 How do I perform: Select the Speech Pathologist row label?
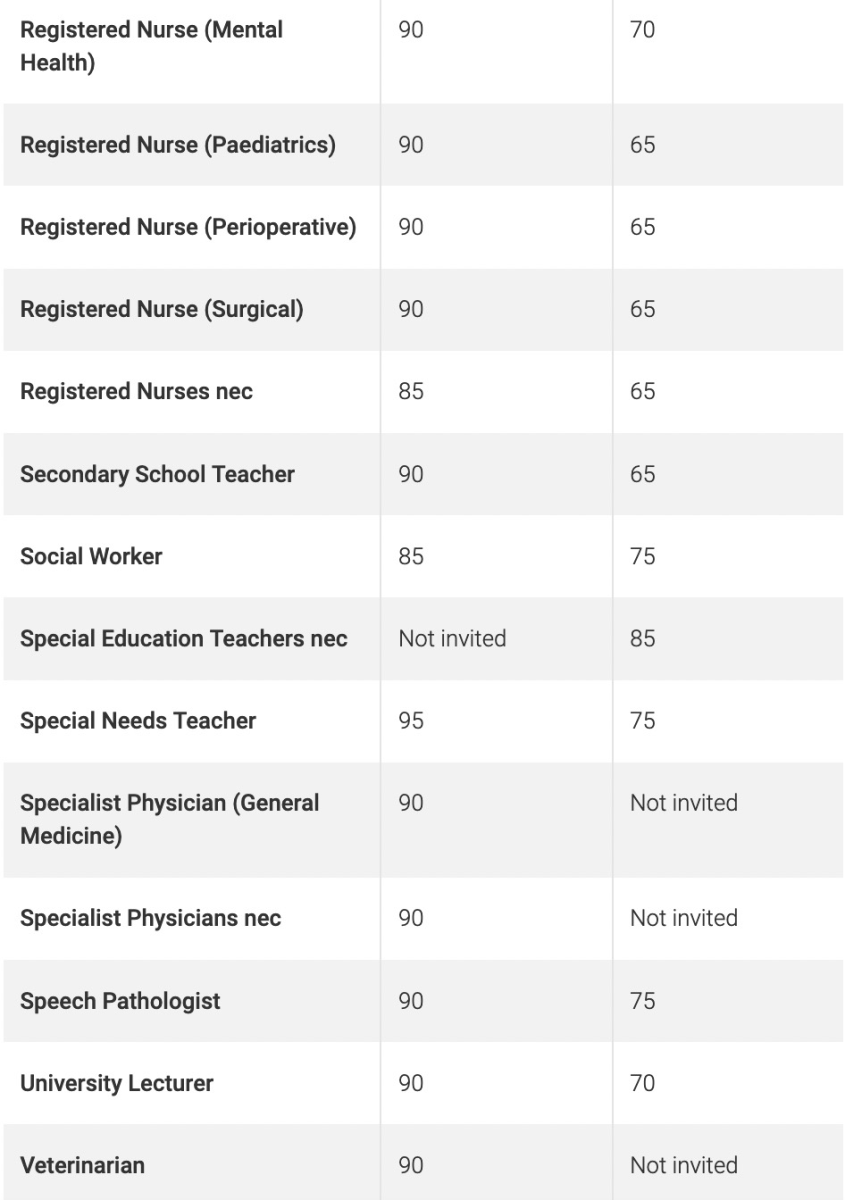(x=120, y=1001)
